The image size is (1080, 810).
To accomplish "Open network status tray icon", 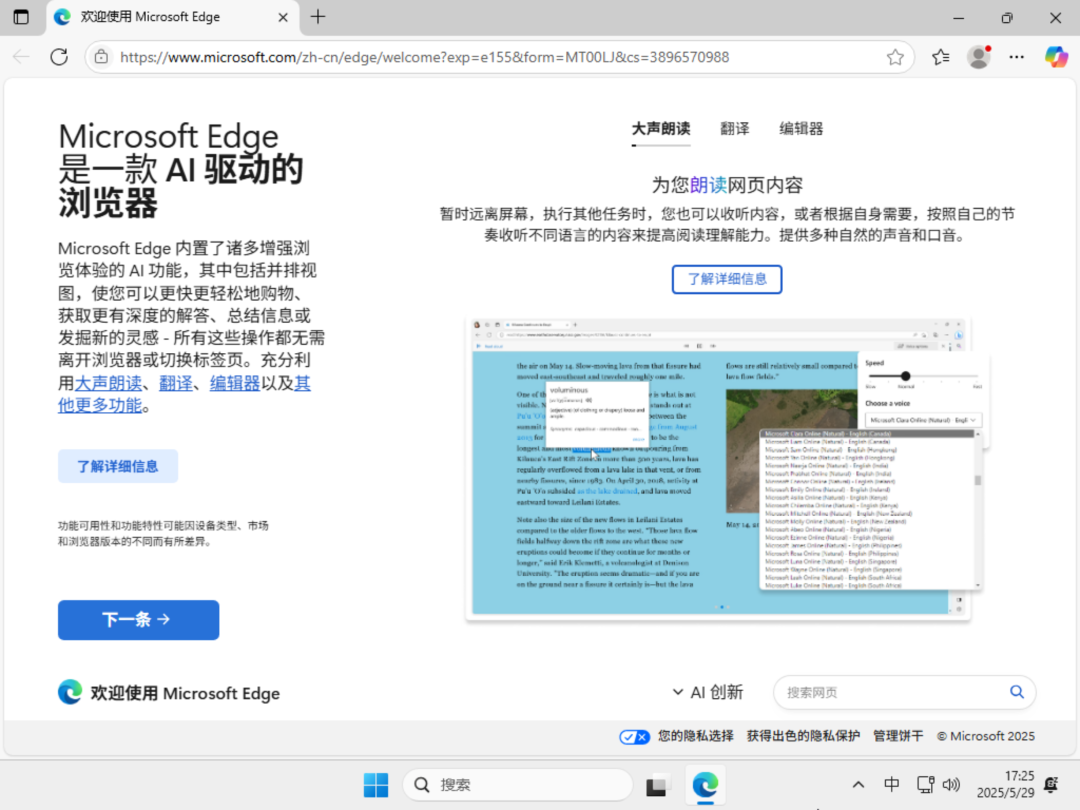I will [925, 785].
